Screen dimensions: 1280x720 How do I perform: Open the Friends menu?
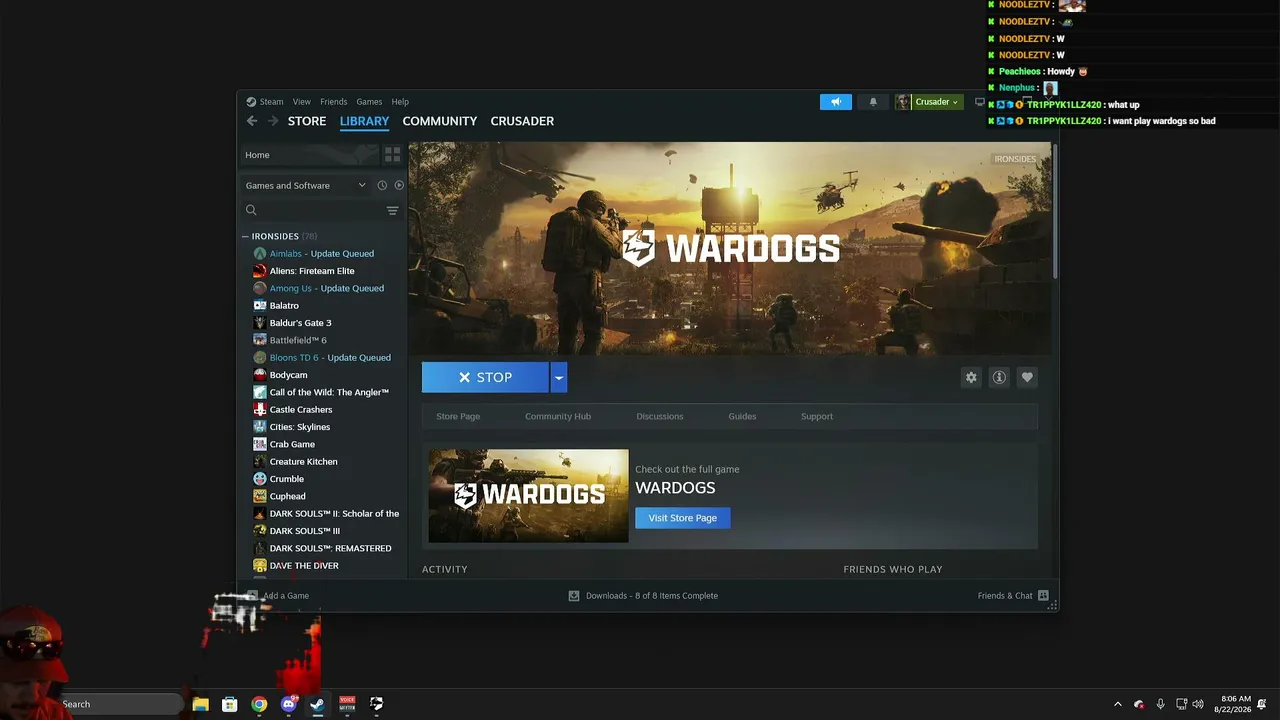pyautogui.click(x=334, y=102)
